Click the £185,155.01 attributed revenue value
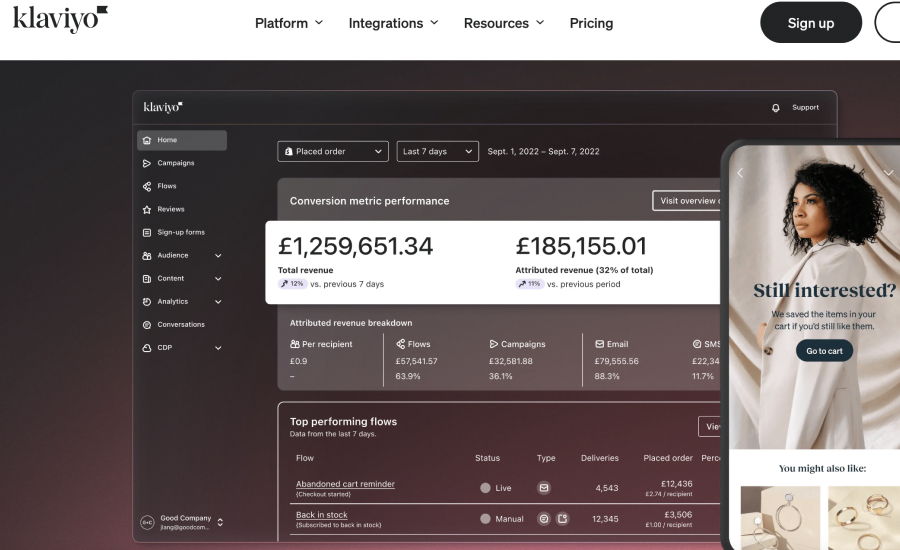 [x=581, y=246]
